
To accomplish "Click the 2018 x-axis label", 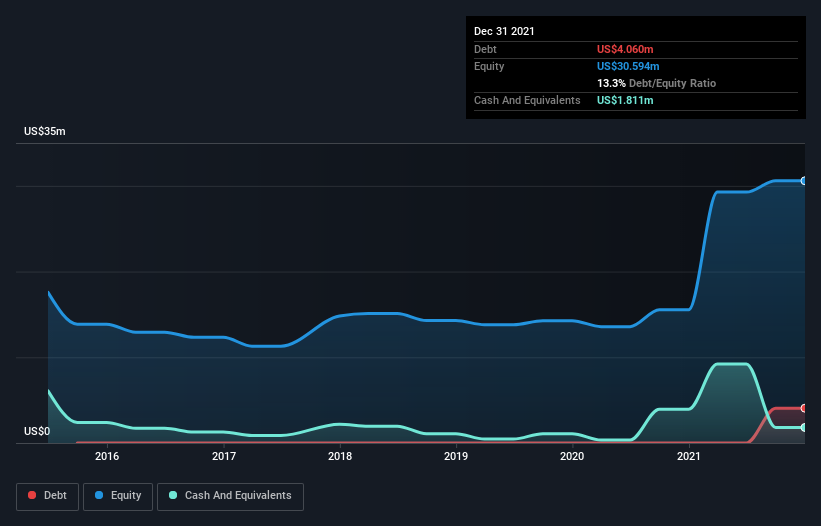I will click(x=340, y=456).
